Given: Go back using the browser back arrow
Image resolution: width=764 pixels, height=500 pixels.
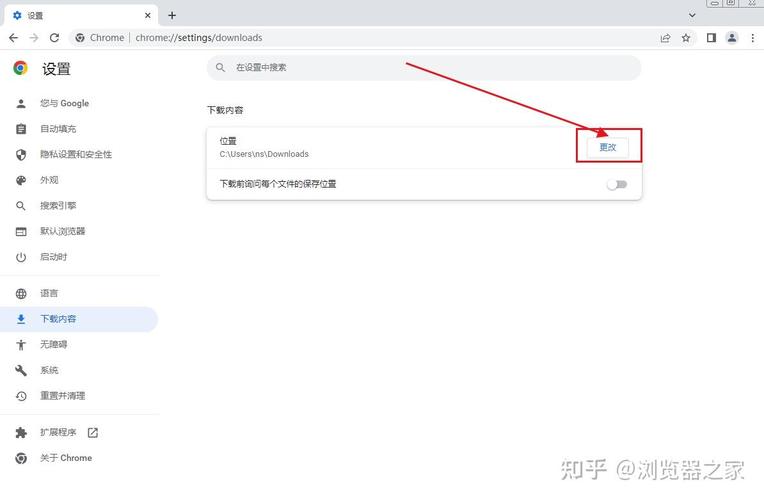Looking at the screenshot, I should (14, 38).
